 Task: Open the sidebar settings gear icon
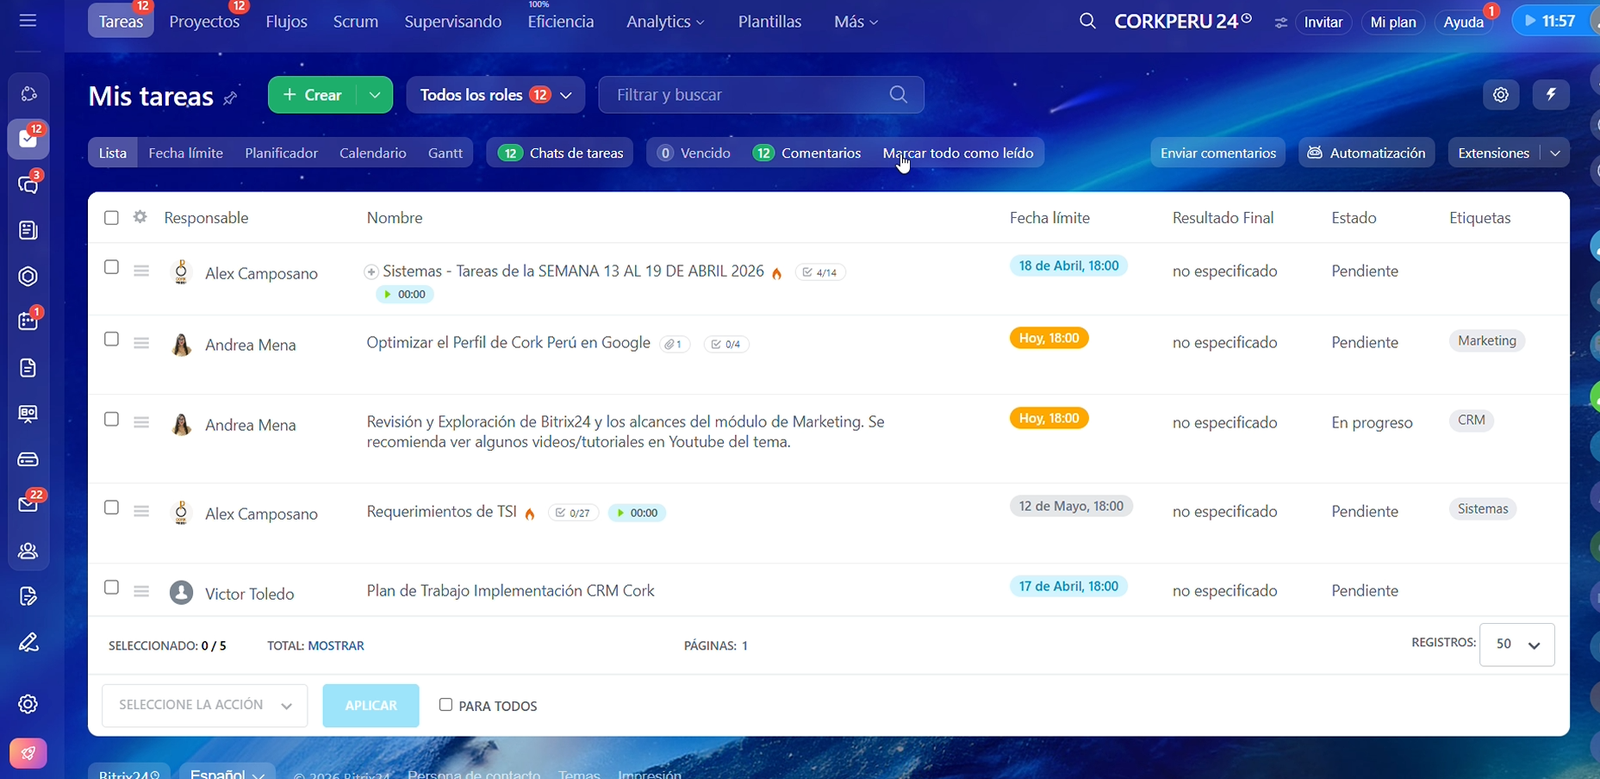point(28,704)
